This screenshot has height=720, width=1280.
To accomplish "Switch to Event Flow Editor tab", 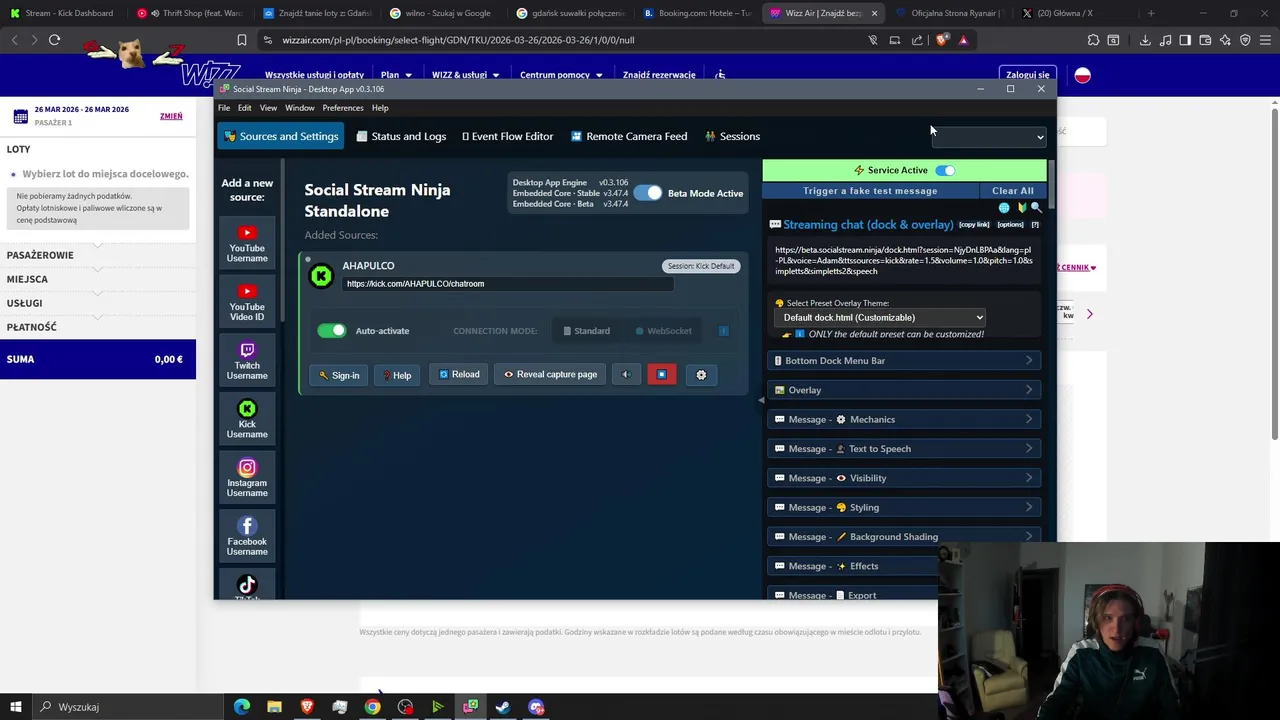I will [507, 136].
